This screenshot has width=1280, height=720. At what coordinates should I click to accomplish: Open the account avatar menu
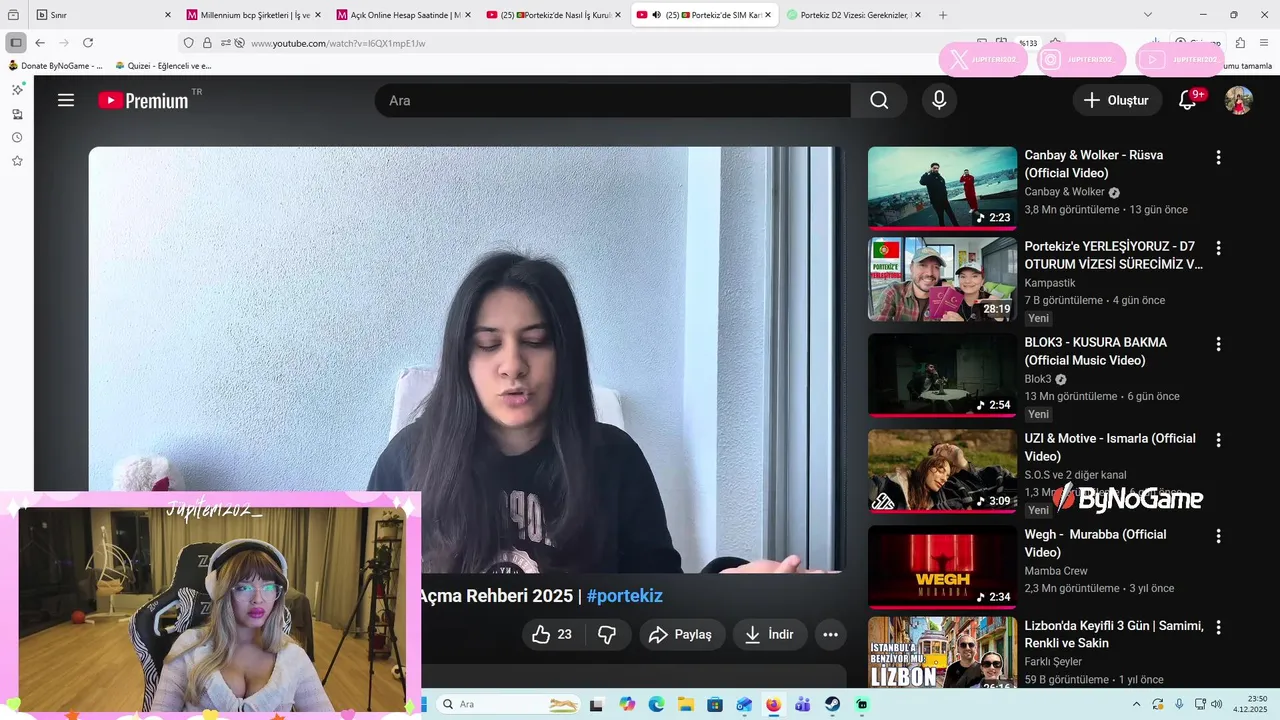point(1239,100)
